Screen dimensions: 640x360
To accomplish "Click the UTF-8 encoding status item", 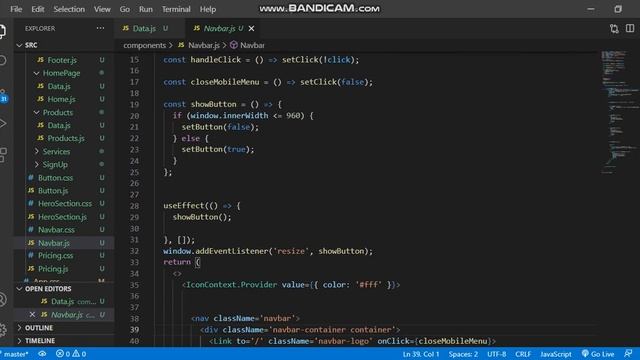I will tap(496, 354).
